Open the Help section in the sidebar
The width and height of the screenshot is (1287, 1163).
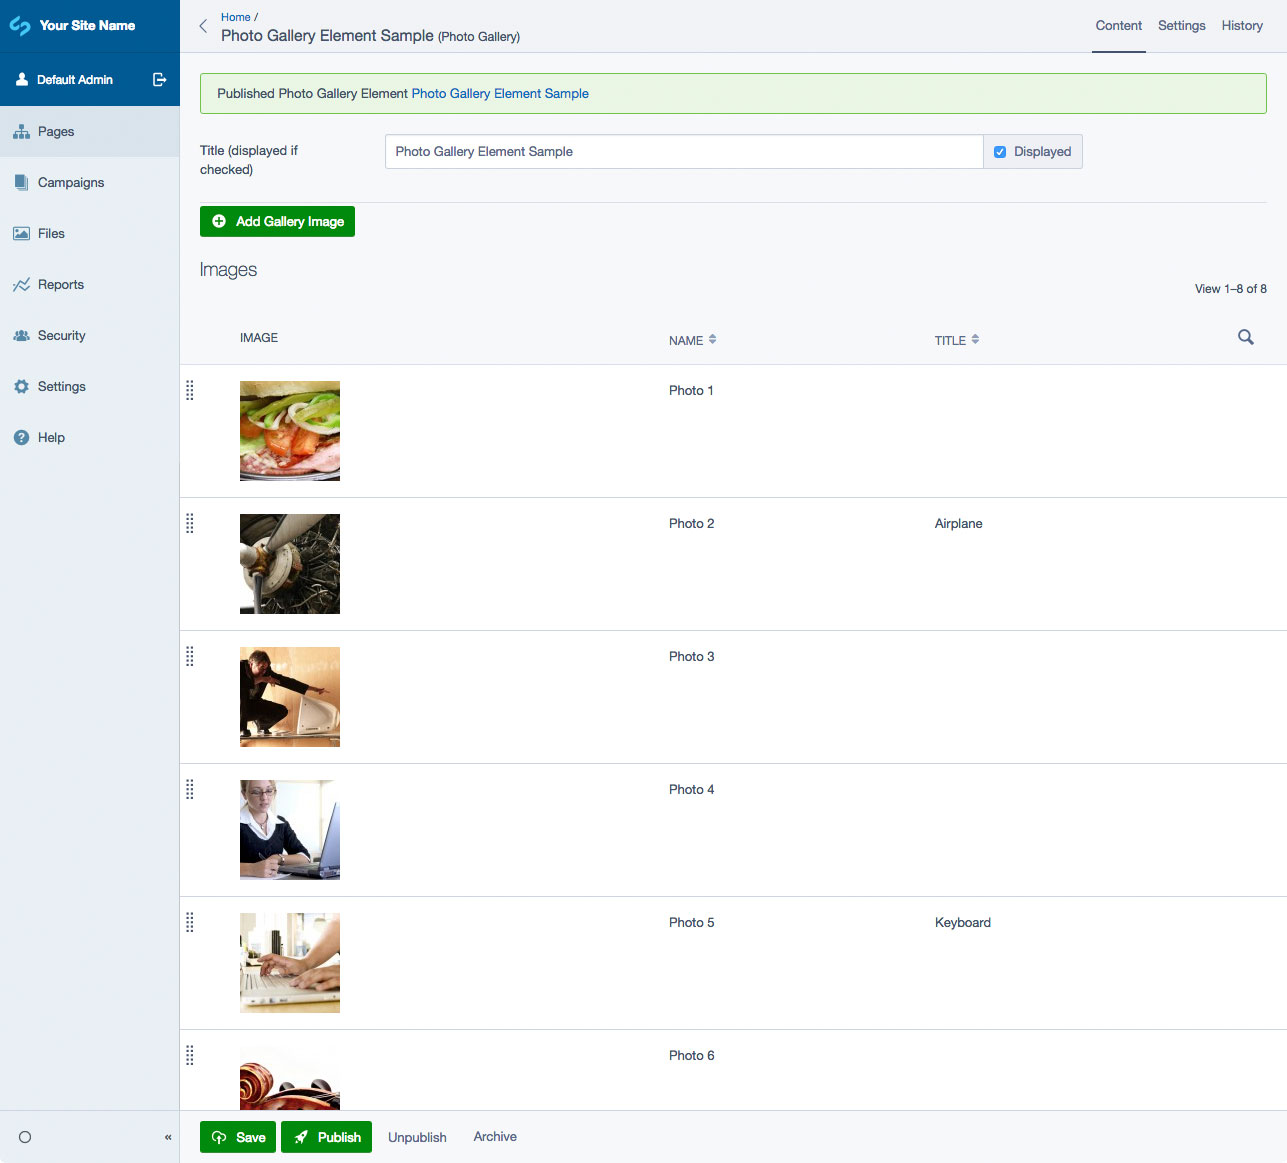click(x=51, y=438)
